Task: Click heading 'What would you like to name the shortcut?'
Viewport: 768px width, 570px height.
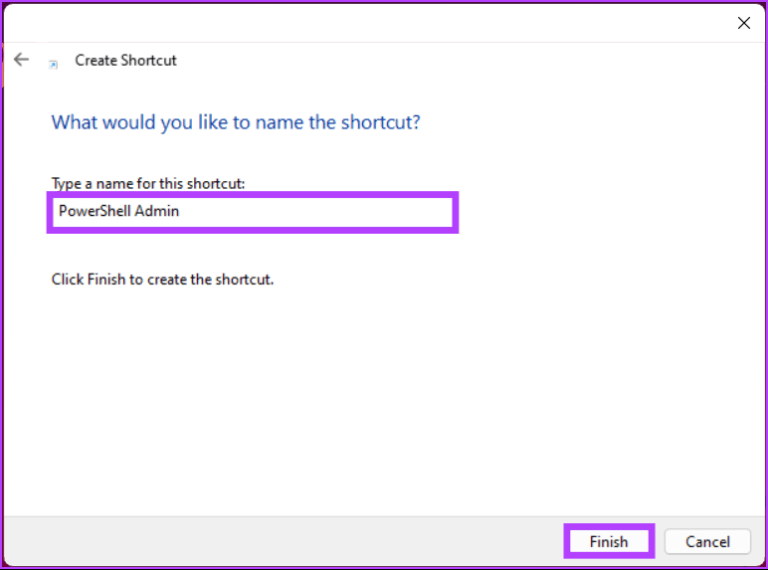Action: (236, 122)
